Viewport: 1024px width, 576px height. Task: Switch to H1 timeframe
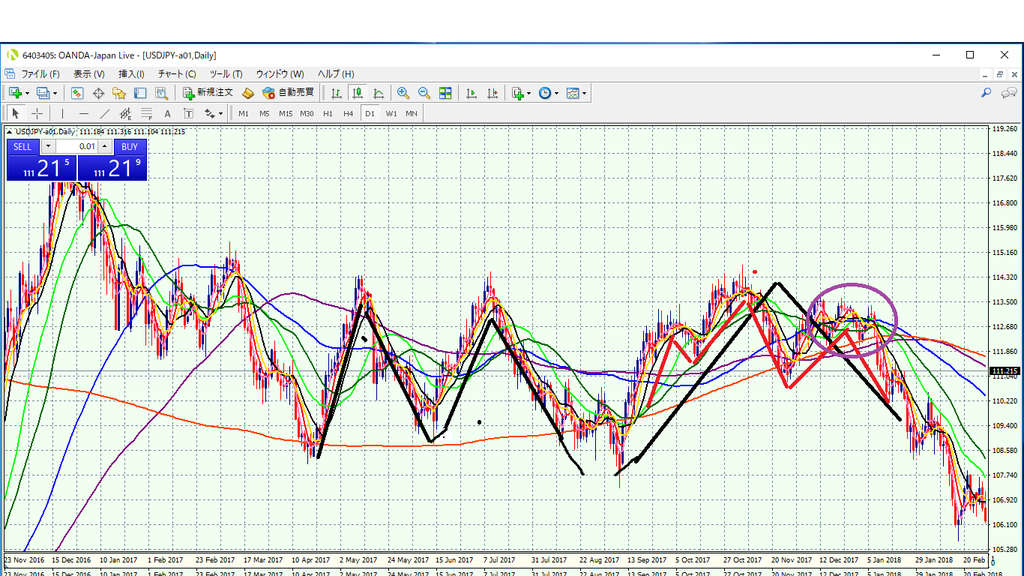tap(328, 114)
